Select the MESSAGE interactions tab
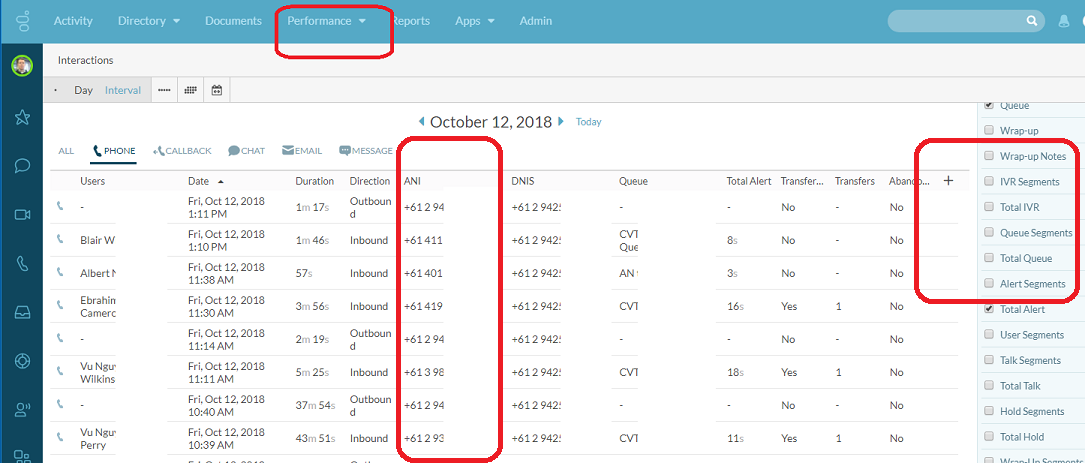 pos(365,151)
